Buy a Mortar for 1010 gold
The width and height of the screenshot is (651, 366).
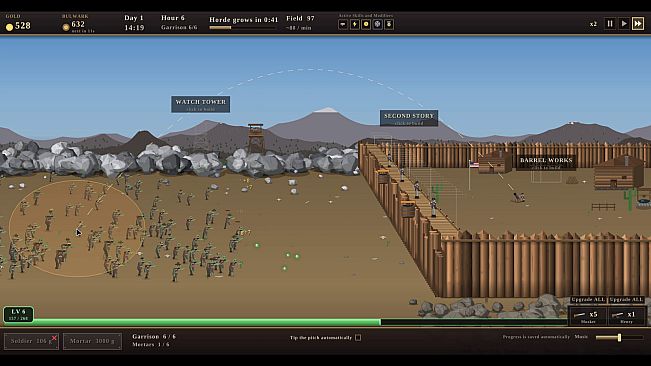93,341
